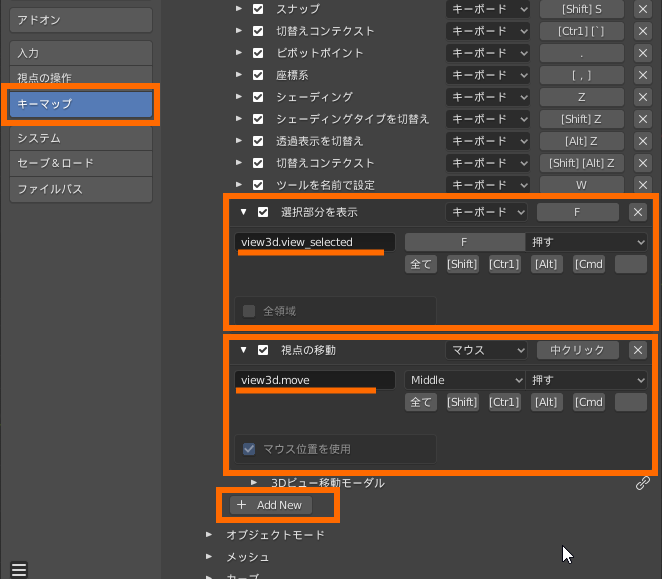Select the キーマップ preferences tab
Screen dimensions: 662x579
coord(81,104)
